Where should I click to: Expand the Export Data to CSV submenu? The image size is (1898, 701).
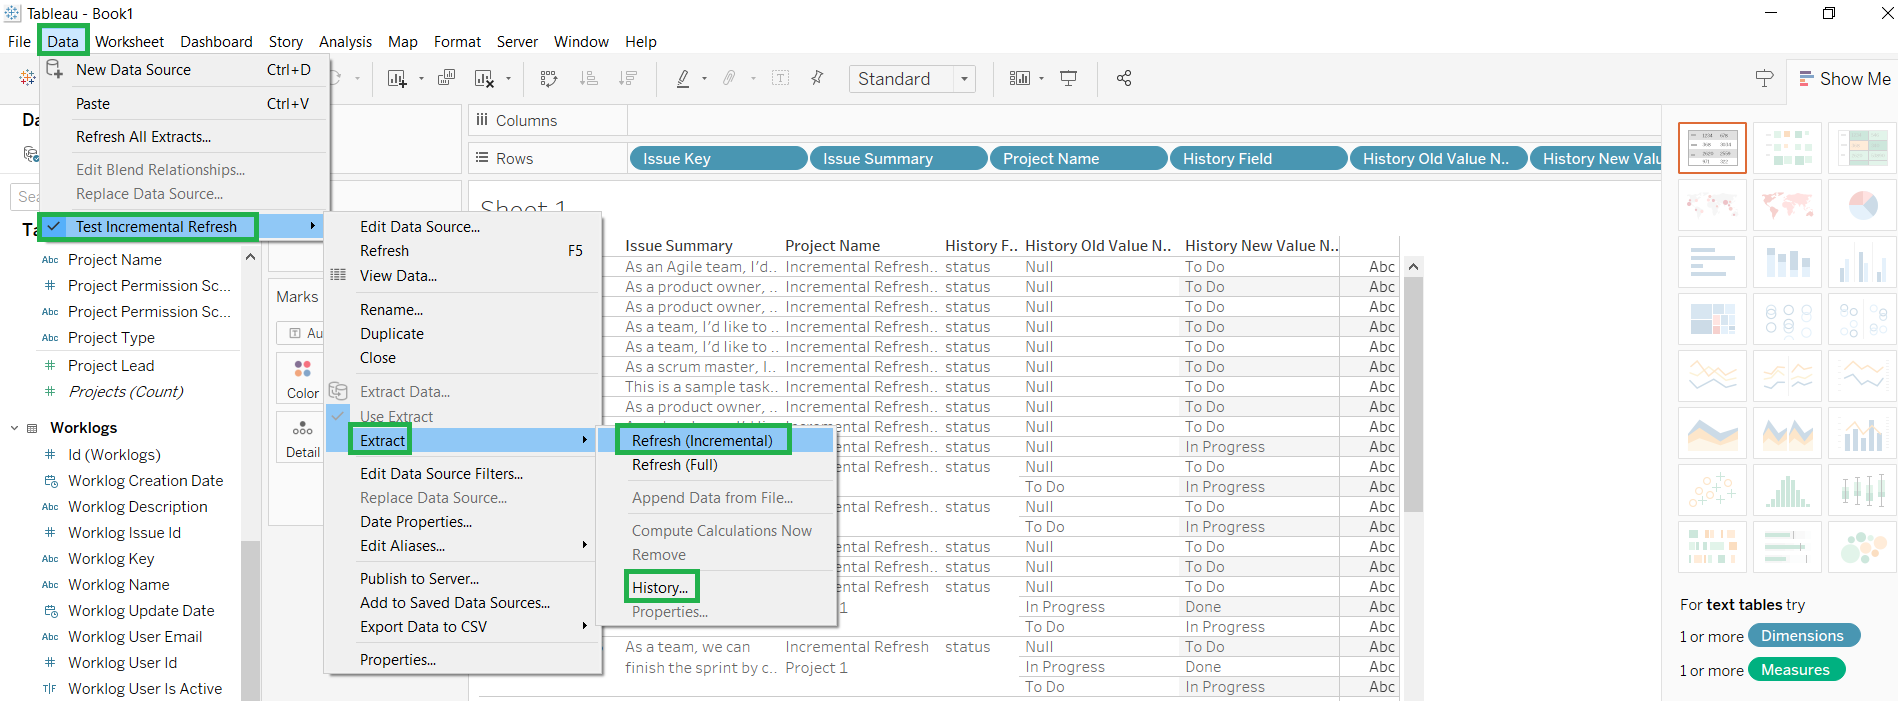(x=585, y=626)
